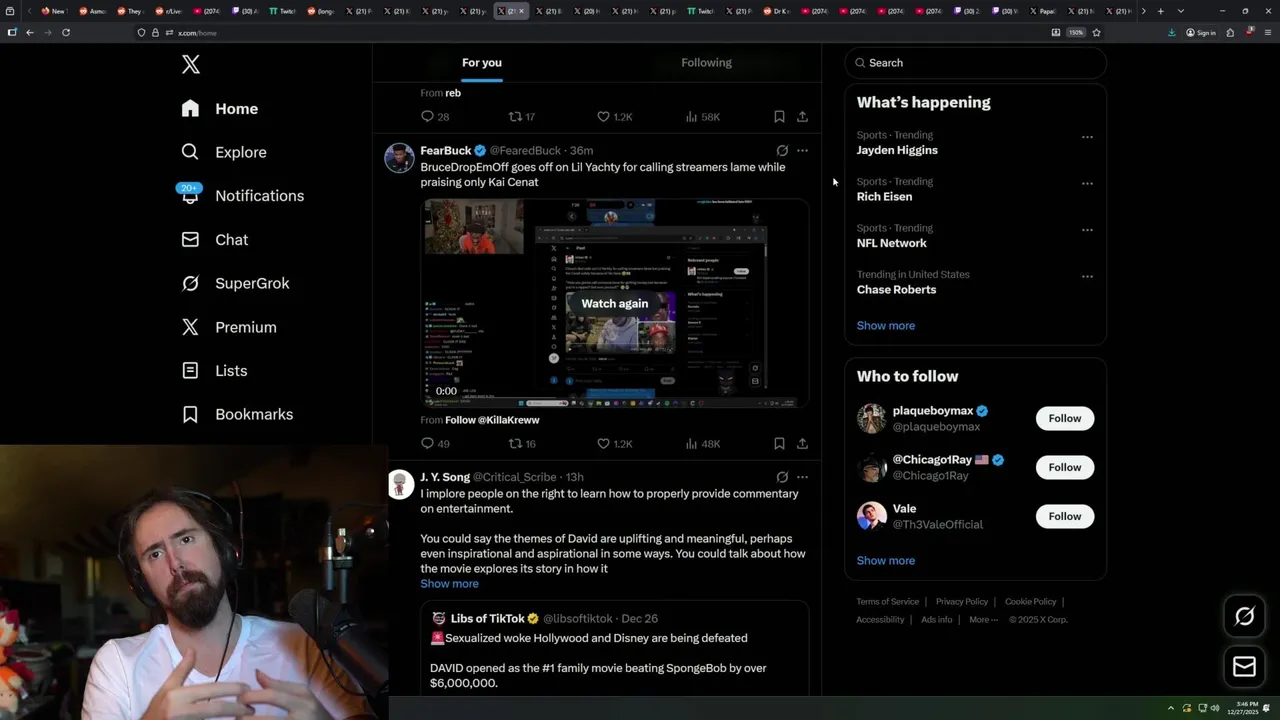Open Notifications in sidebar
This screenshot has height=720, width=1280.
[242, 196]
